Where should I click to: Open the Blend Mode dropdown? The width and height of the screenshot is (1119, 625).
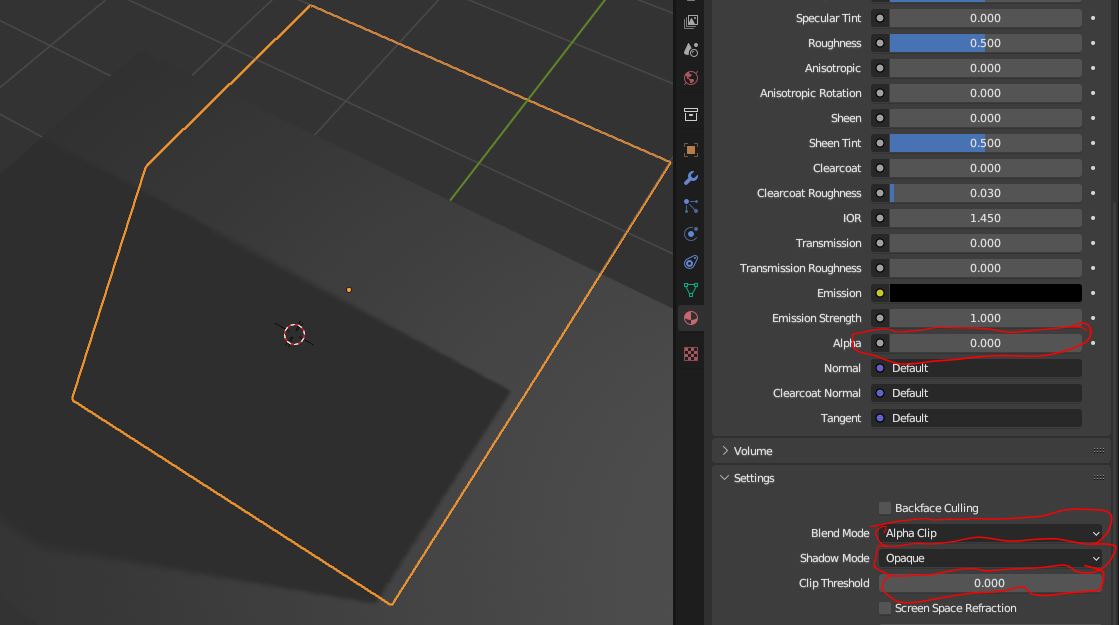pos(990,533)
